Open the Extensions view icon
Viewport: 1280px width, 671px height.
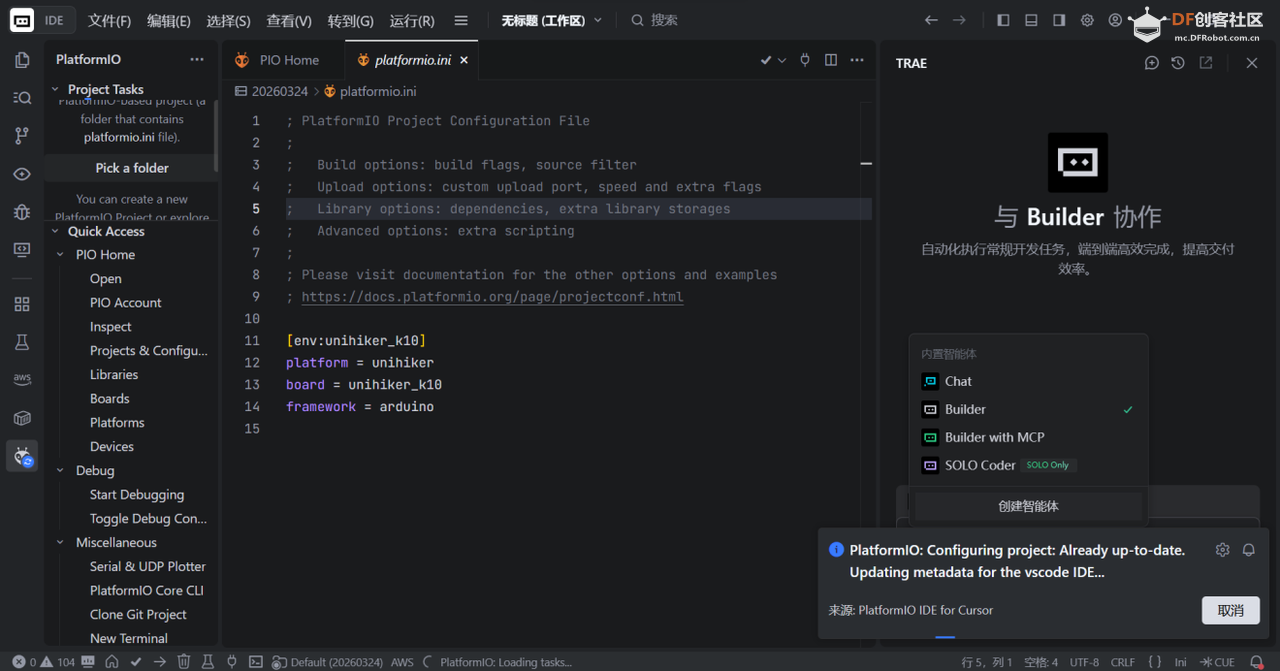coord(22,304)
